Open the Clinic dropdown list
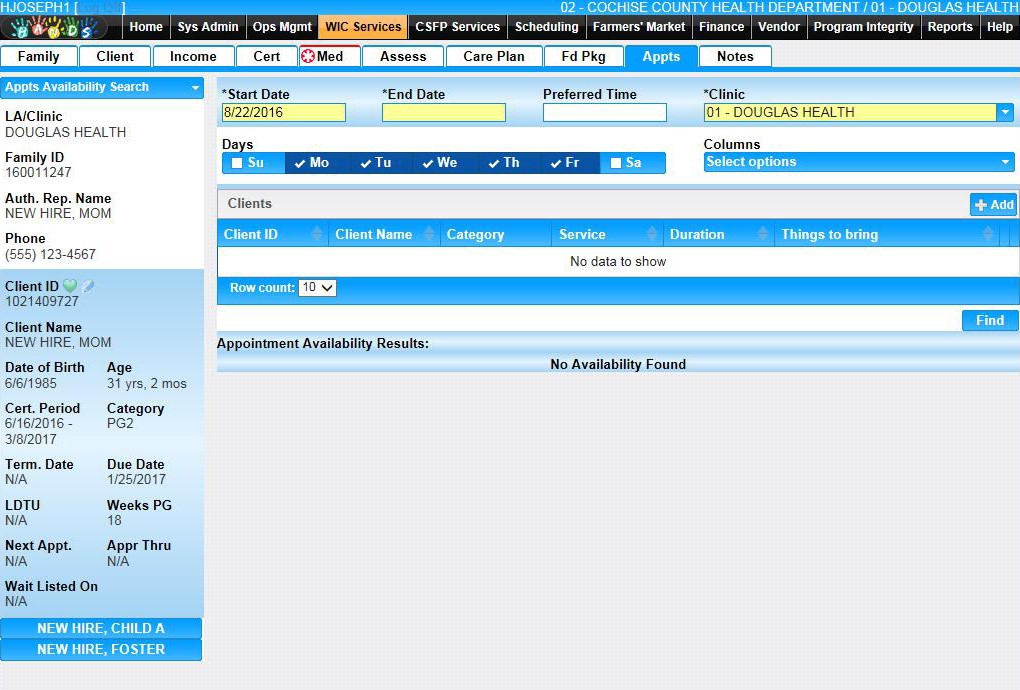 point(1005,113)
